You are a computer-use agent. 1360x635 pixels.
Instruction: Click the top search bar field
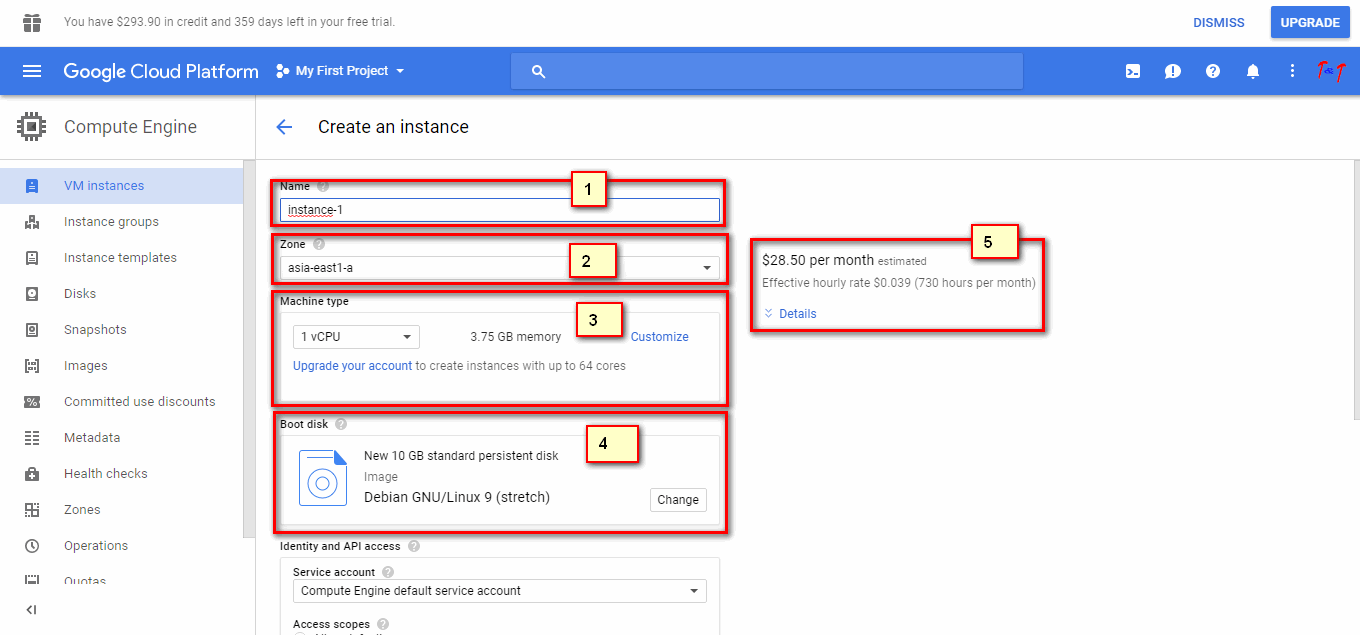point(767,71)
